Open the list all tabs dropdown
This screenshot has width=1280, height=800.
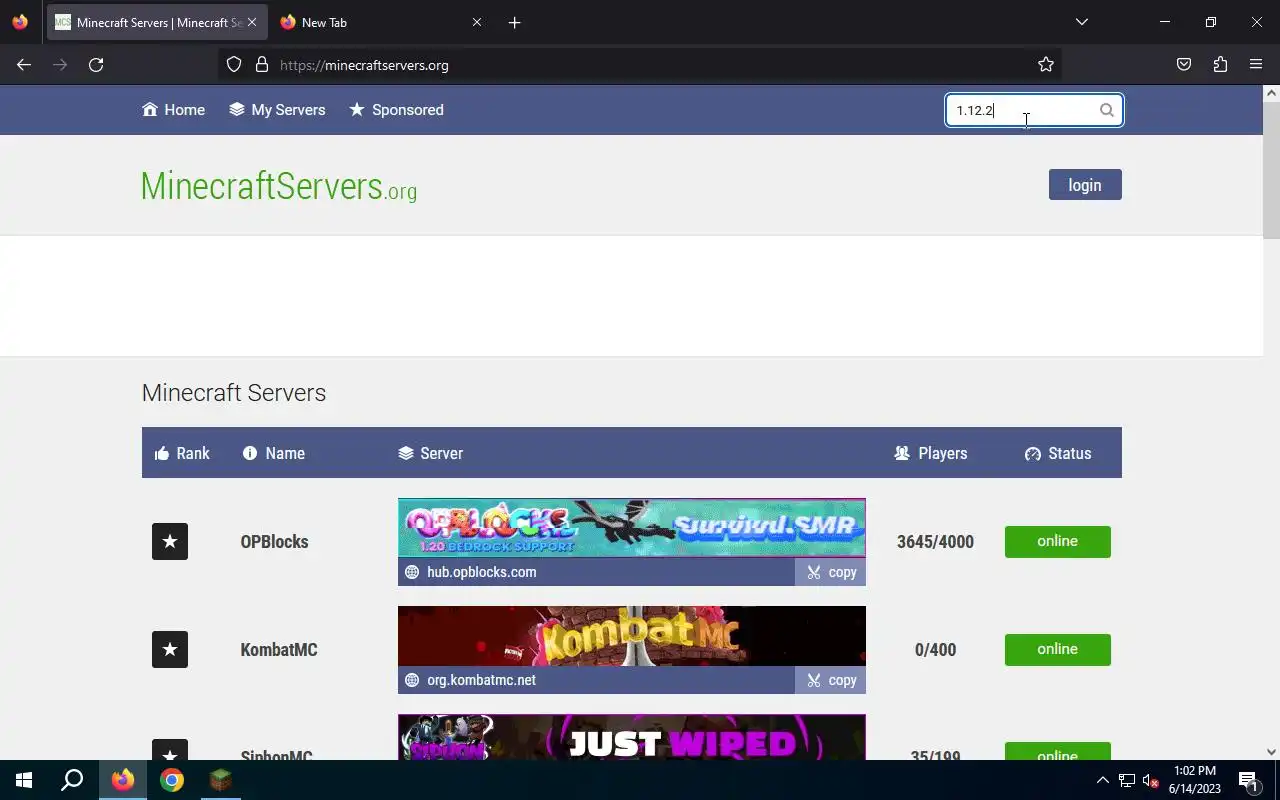point(1081,22)
